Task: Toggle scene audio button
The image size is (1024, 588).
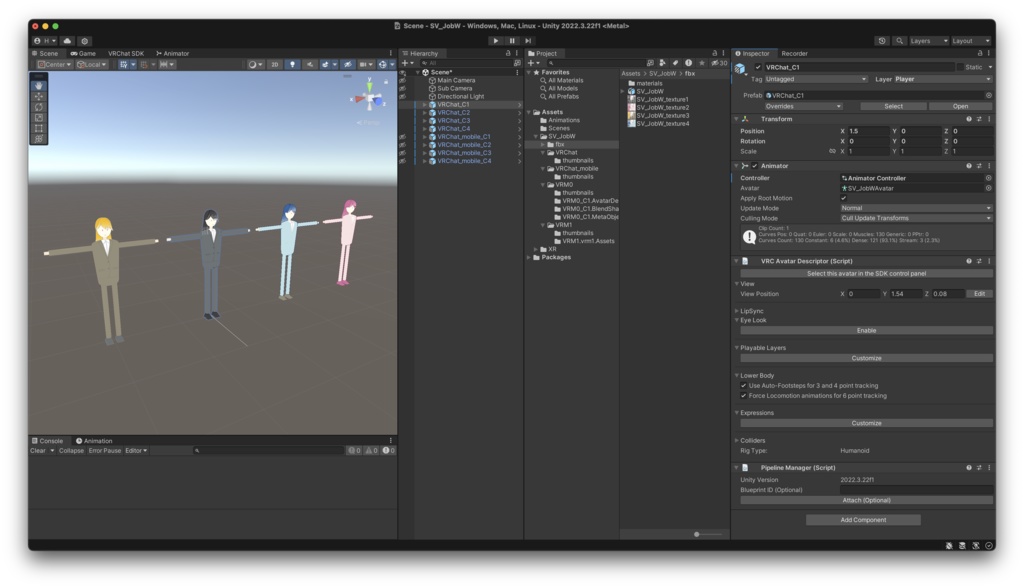Action: tap(310, 64)
